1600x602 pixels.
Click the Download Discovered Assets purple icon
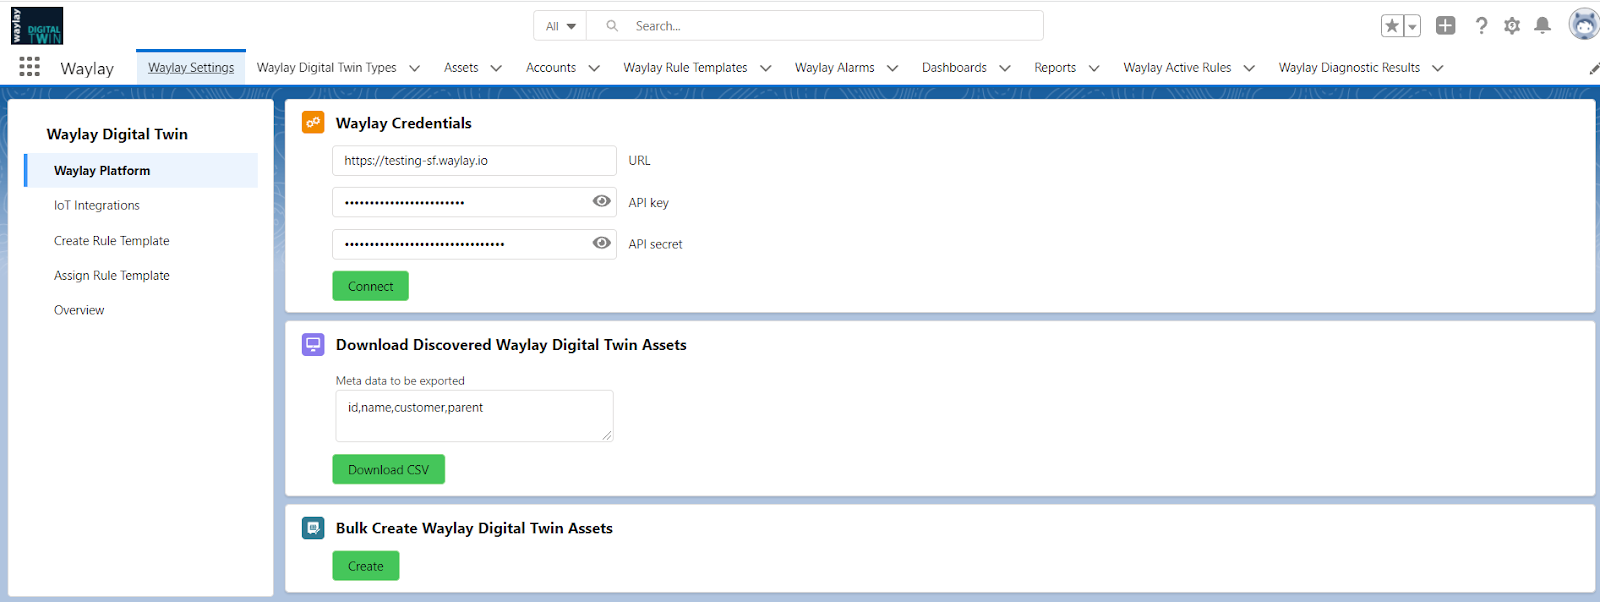point(313,344)
